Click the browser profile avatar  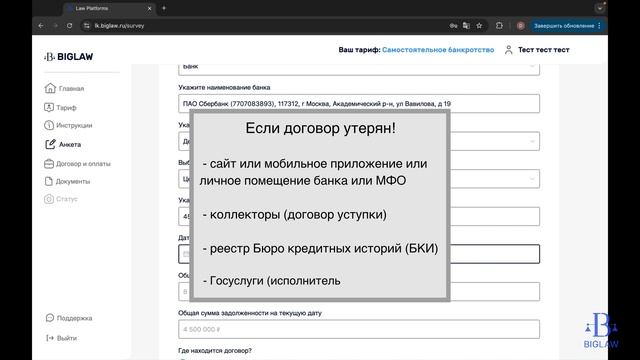[x=520, y=25]
